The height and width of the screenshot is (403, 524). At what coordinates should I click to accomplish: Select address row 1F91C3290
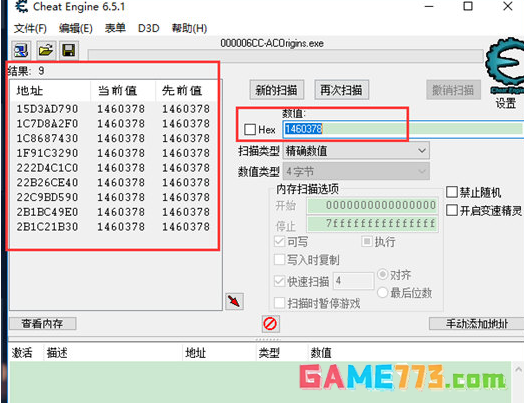point(115,153)
